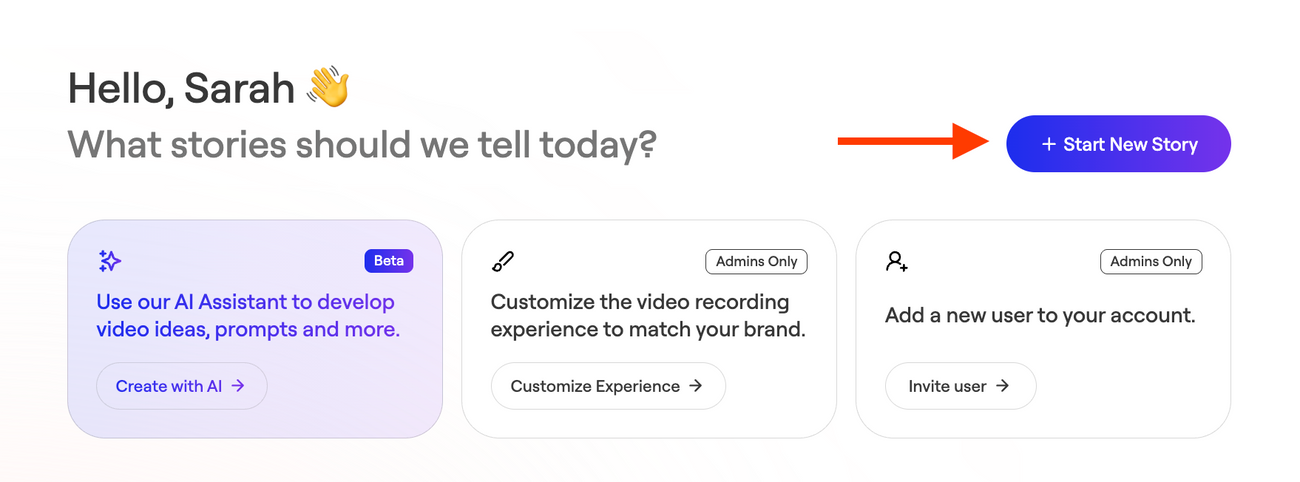Click the "Hello, Sarah" greeting heading

coord(181,89)
